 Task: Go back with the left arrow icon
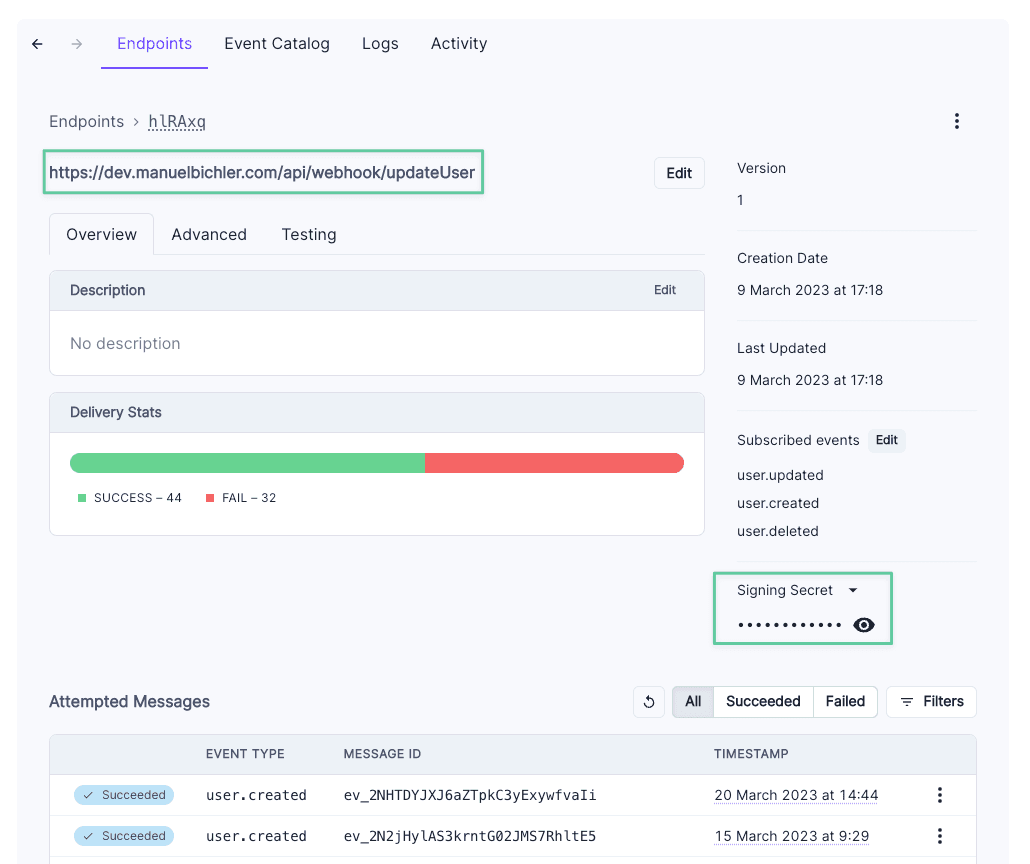pos(37,44)
